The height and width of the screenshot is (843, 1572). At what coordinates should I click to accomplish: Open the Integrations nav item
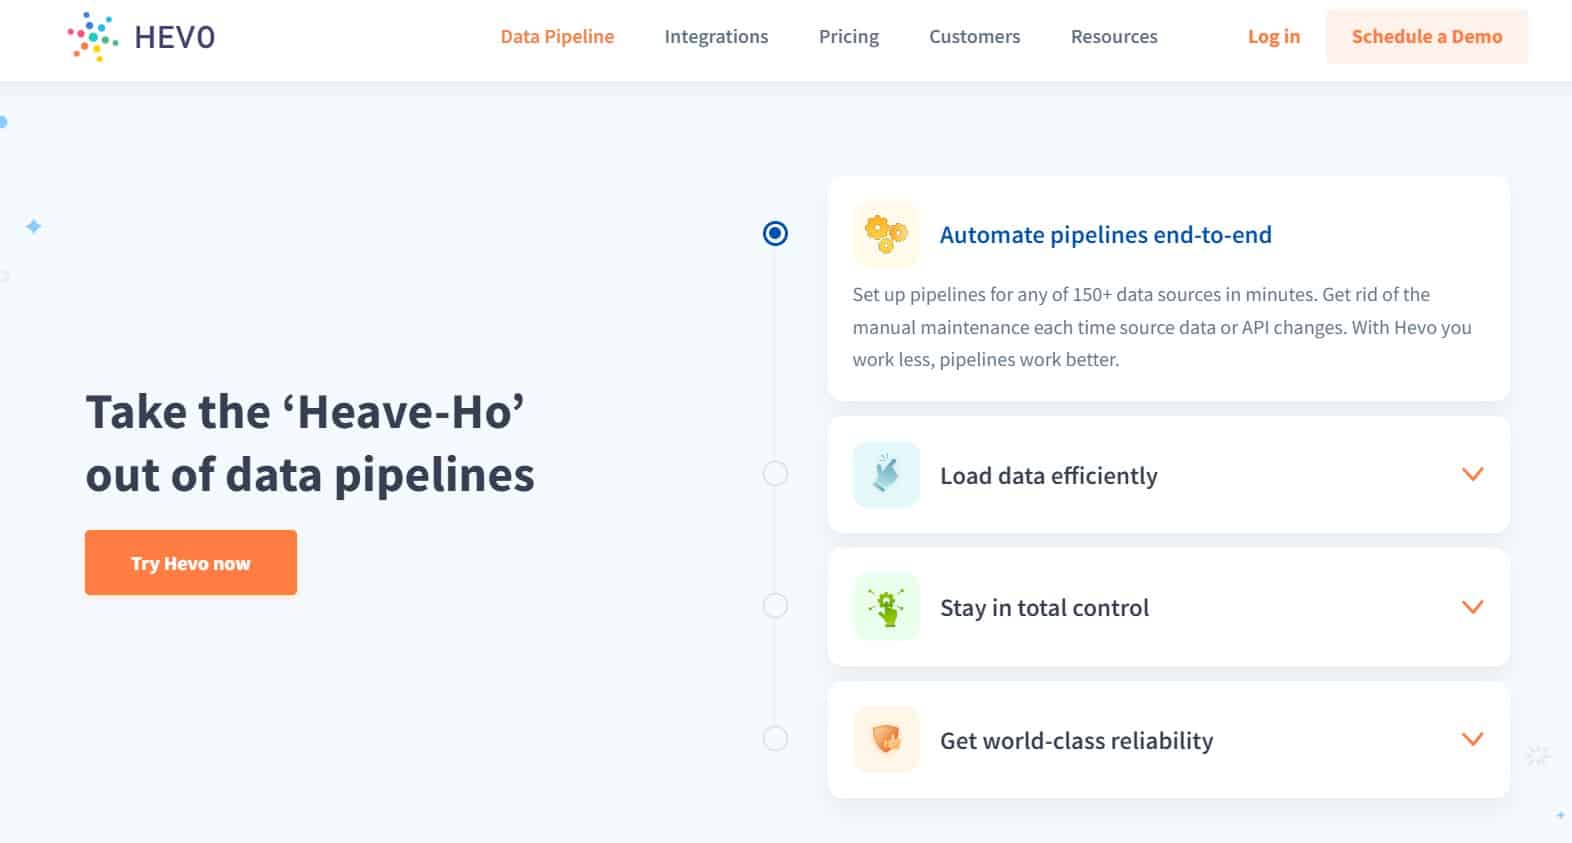(x=716, y=37)
